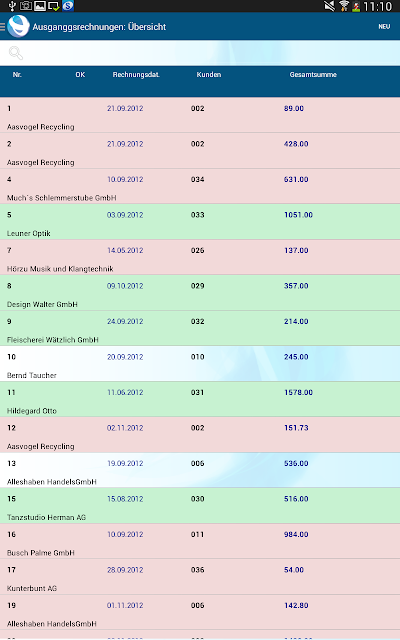Open the picture notification icon
Viewport: 400px width, 640px height.
point(40,6)
